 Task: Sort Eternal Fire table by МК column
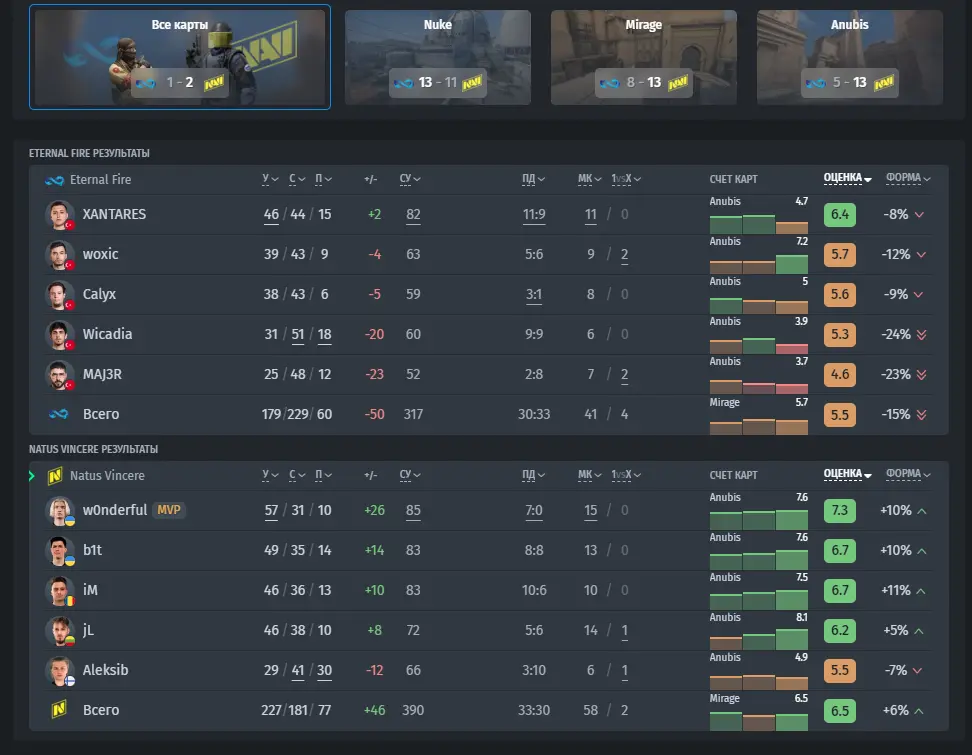590,179
